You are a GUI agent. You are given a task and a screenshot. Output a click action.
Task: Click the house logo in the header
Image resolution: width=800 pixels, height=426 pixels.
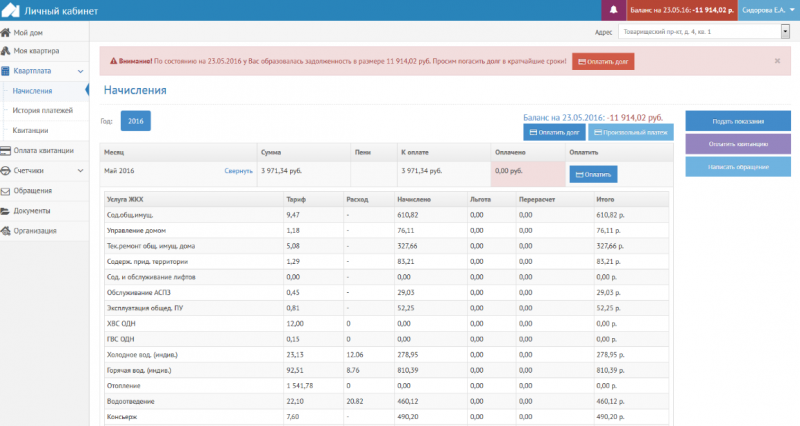pyautogui.click(x=11, y=10)
